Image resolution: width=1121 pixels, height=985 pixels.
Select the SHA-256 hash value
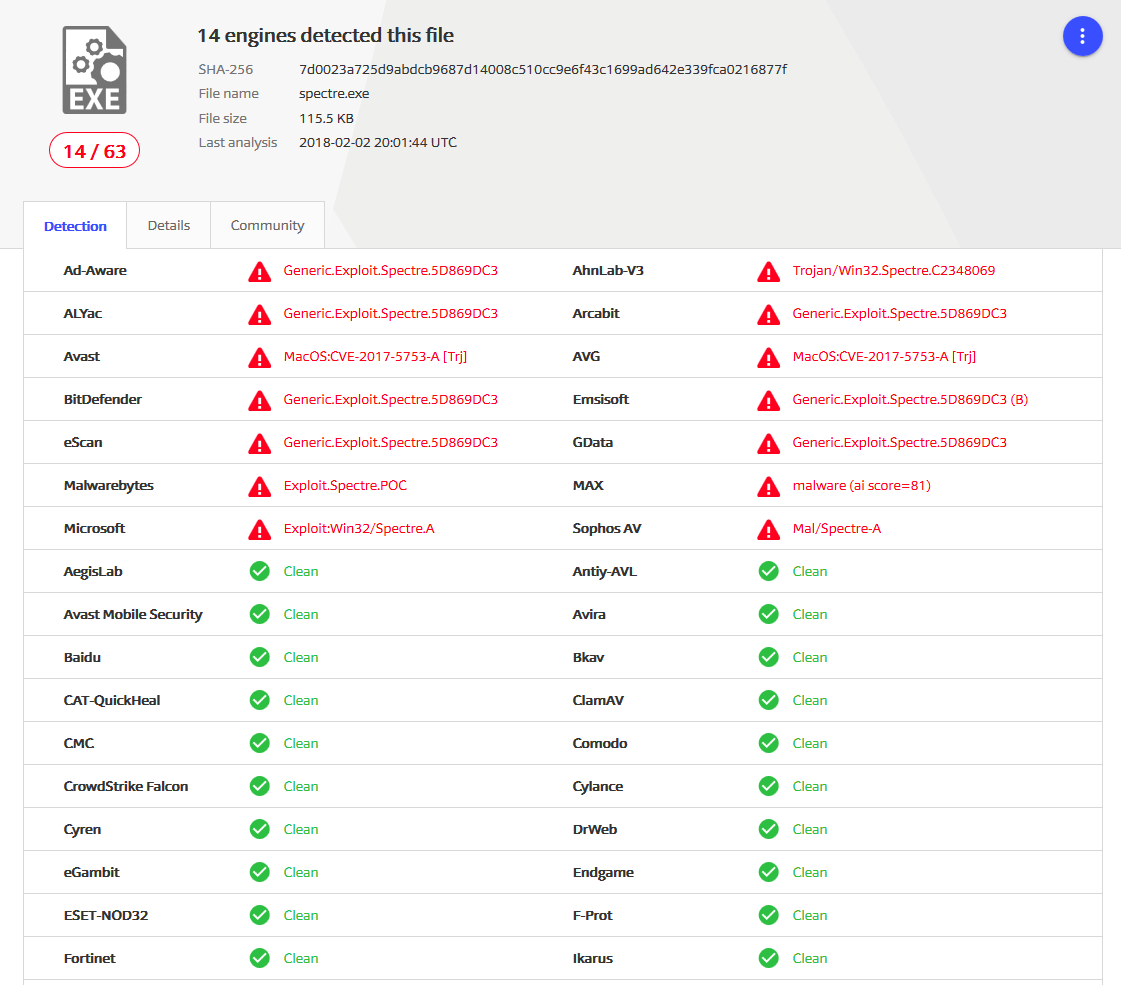[x=543, y=69]
